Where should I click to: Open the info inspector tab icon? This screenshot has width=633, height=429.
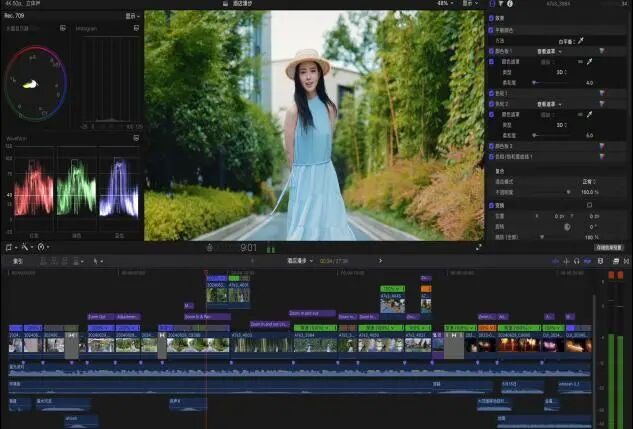(x=510, y=4)
